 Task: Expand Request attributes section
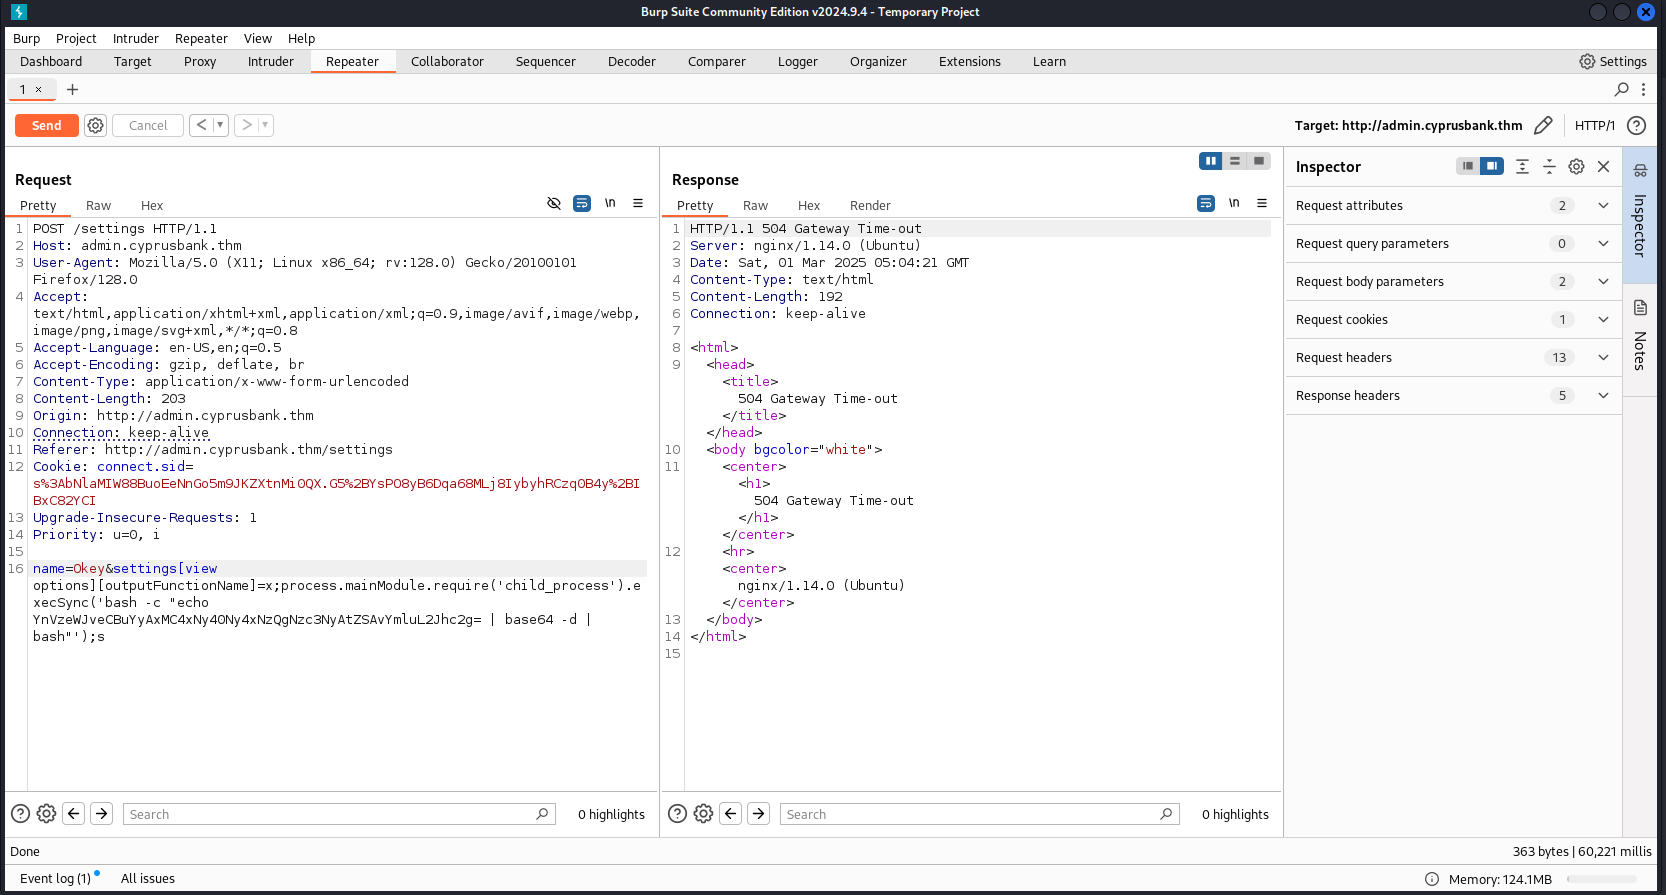point(1453,205)
